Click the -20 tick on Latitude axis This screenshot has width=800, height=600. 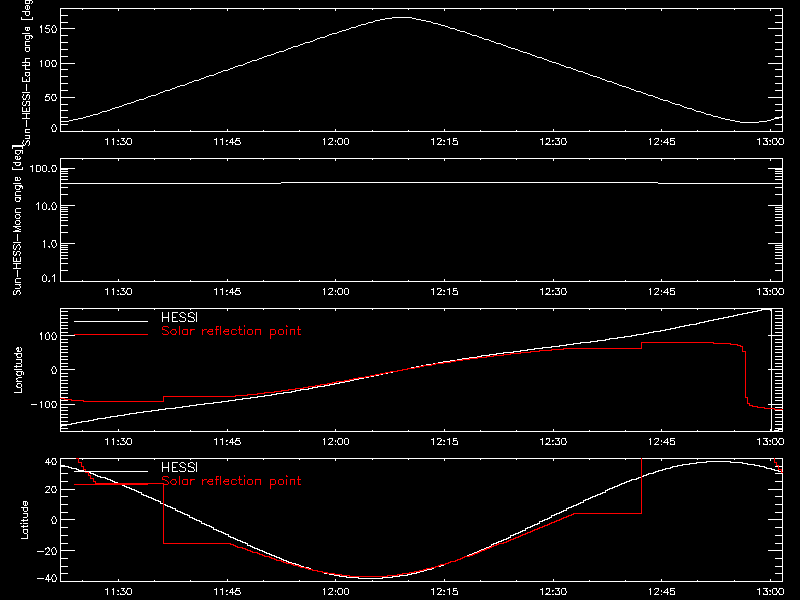[47, 551]
